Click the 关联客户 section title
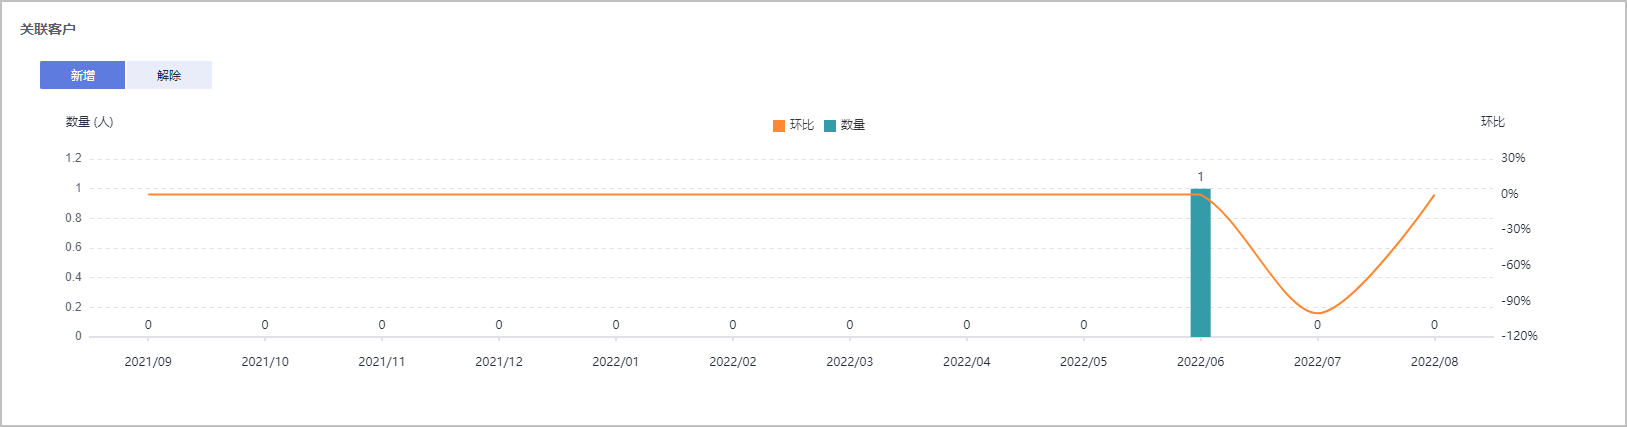The width and height of the screenshot is (1627, 427). pyautogui.click(x=48, y=29)
